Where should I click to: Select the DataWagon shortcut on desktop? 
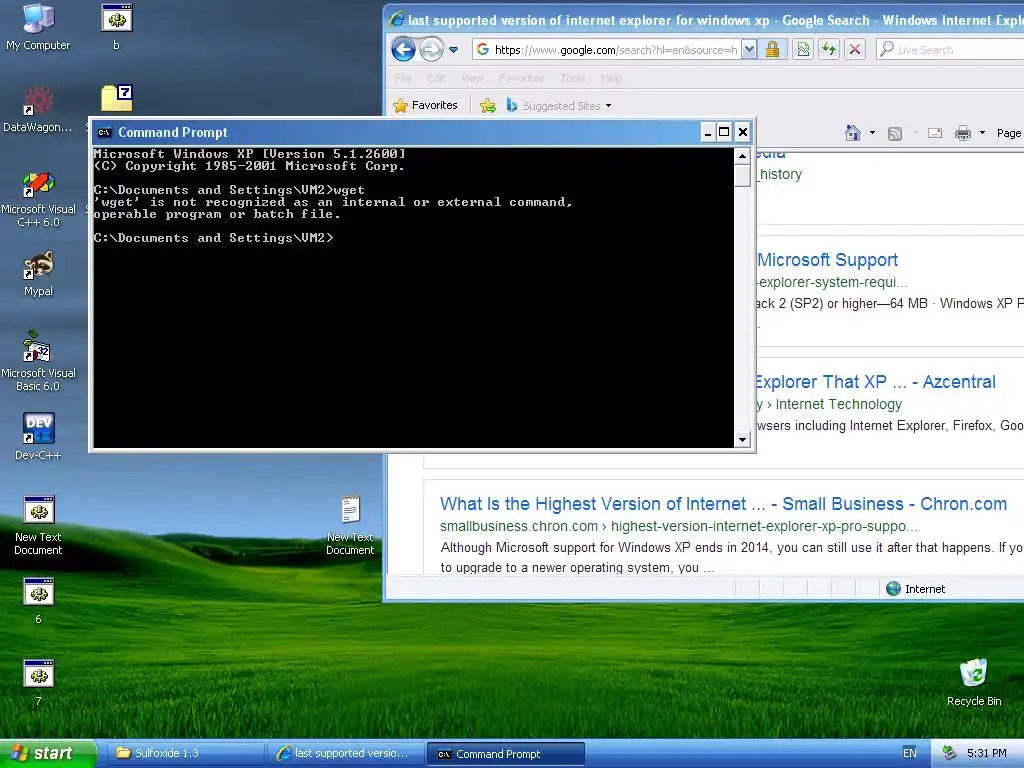pos(38,108)
